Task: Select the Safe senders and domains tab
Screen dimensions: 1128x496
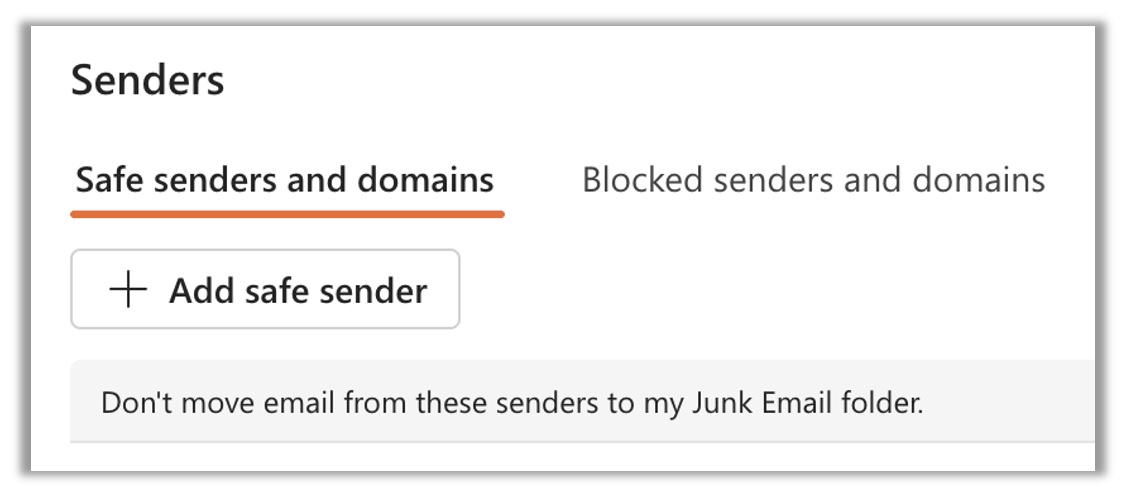Action: pos(285,180)
